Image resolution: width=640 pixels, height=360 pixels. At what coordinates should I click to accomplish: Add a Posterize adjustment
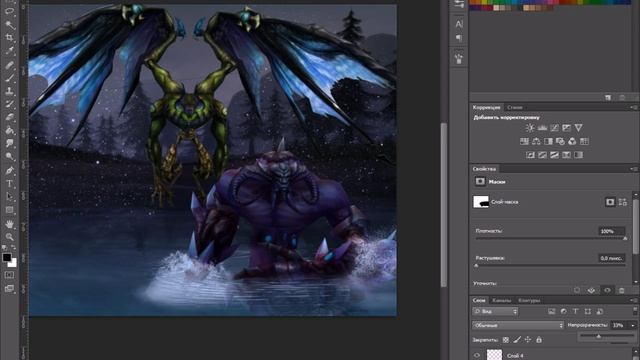542,155
